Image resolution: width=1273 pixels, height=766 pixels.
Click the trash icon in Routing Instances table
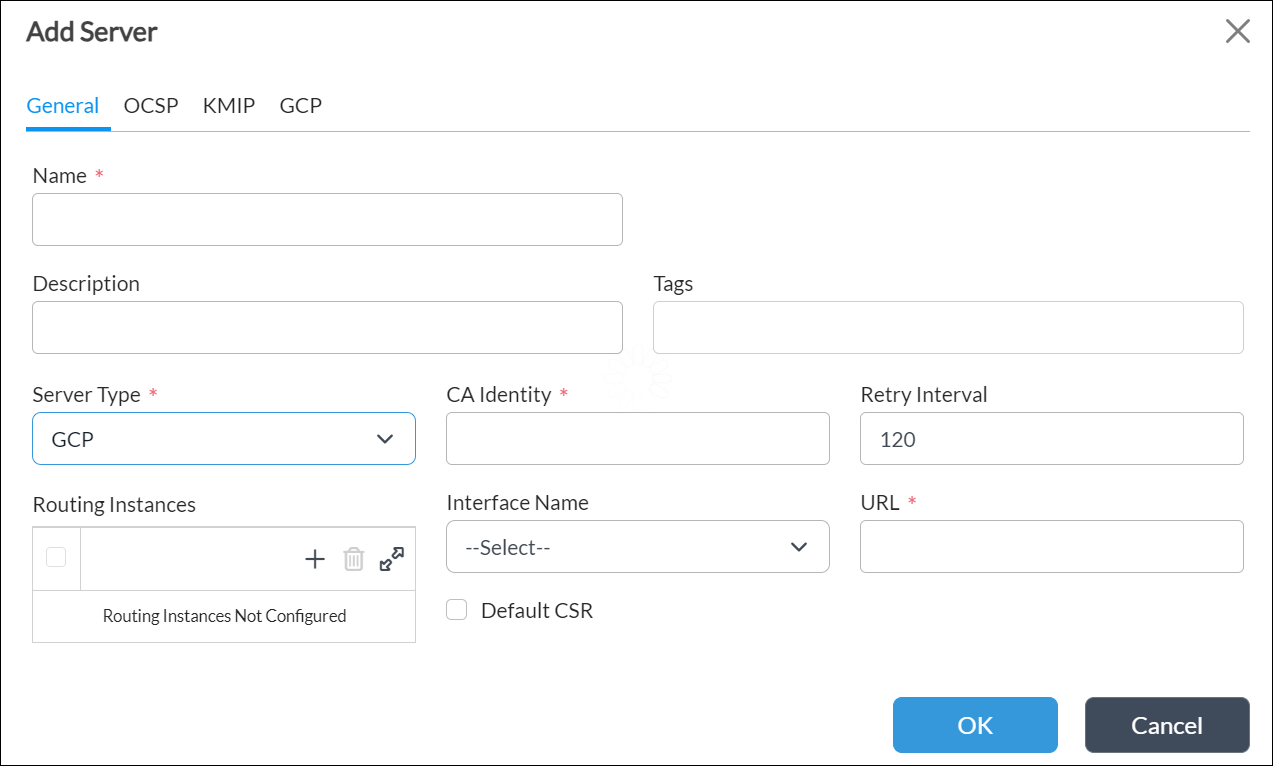click(x=353, y=558)
